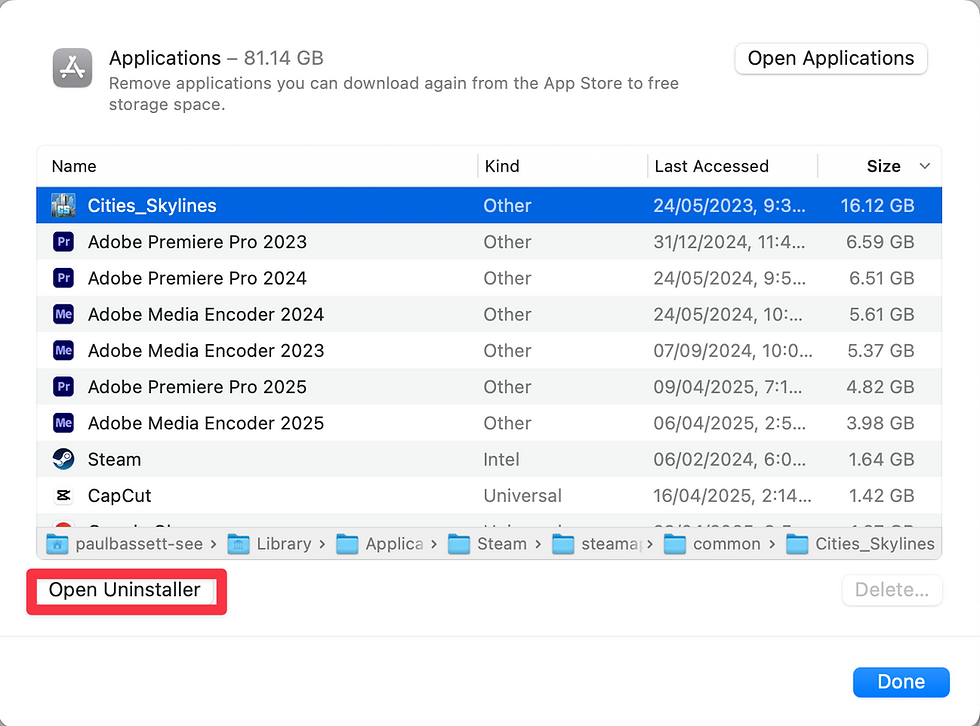This screenshot has width=980, height=726.
Task: Click the Delete... button
Action: [892, 590]
